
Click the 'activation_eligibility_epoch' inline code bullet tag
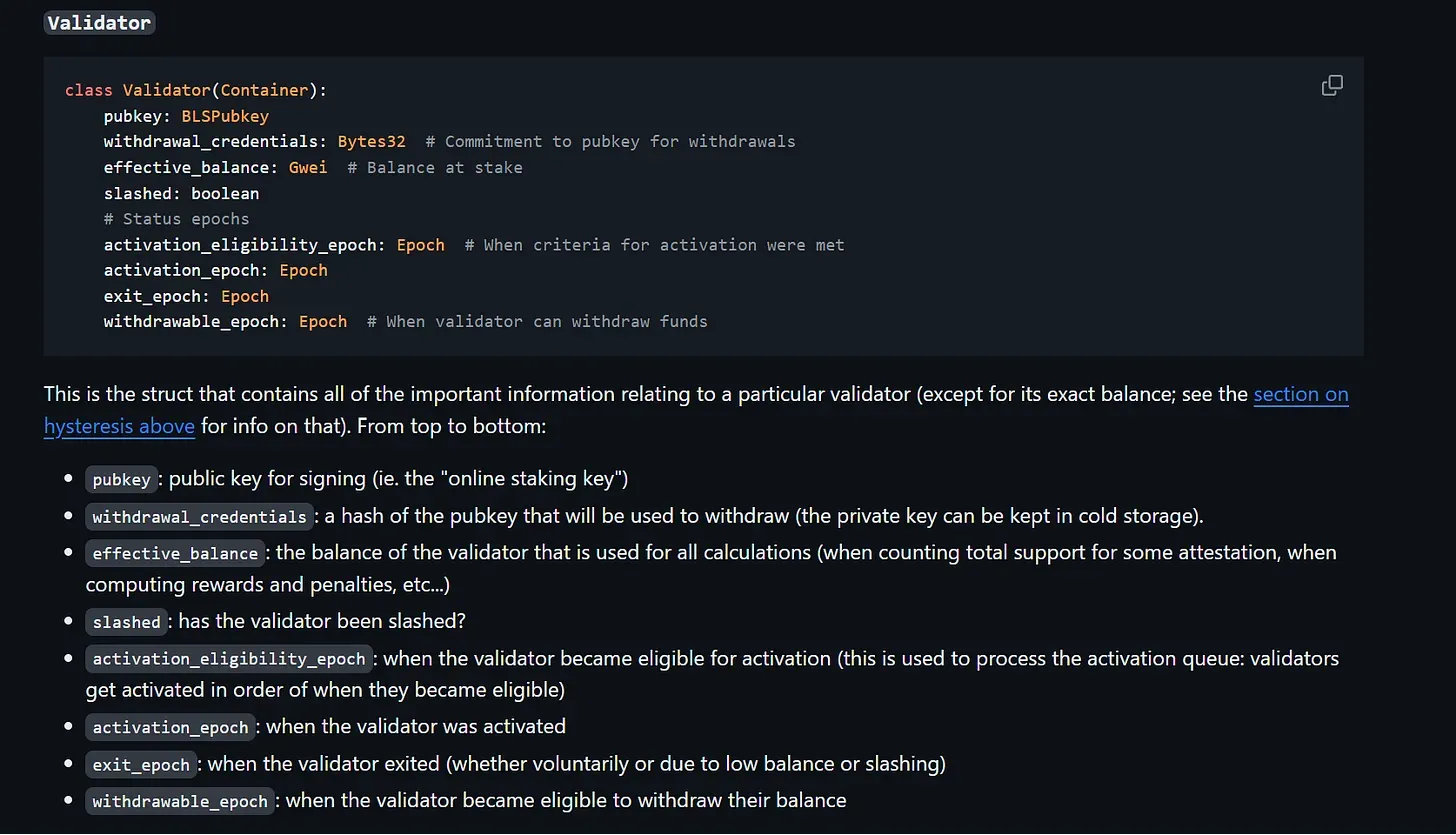(229, 659)
